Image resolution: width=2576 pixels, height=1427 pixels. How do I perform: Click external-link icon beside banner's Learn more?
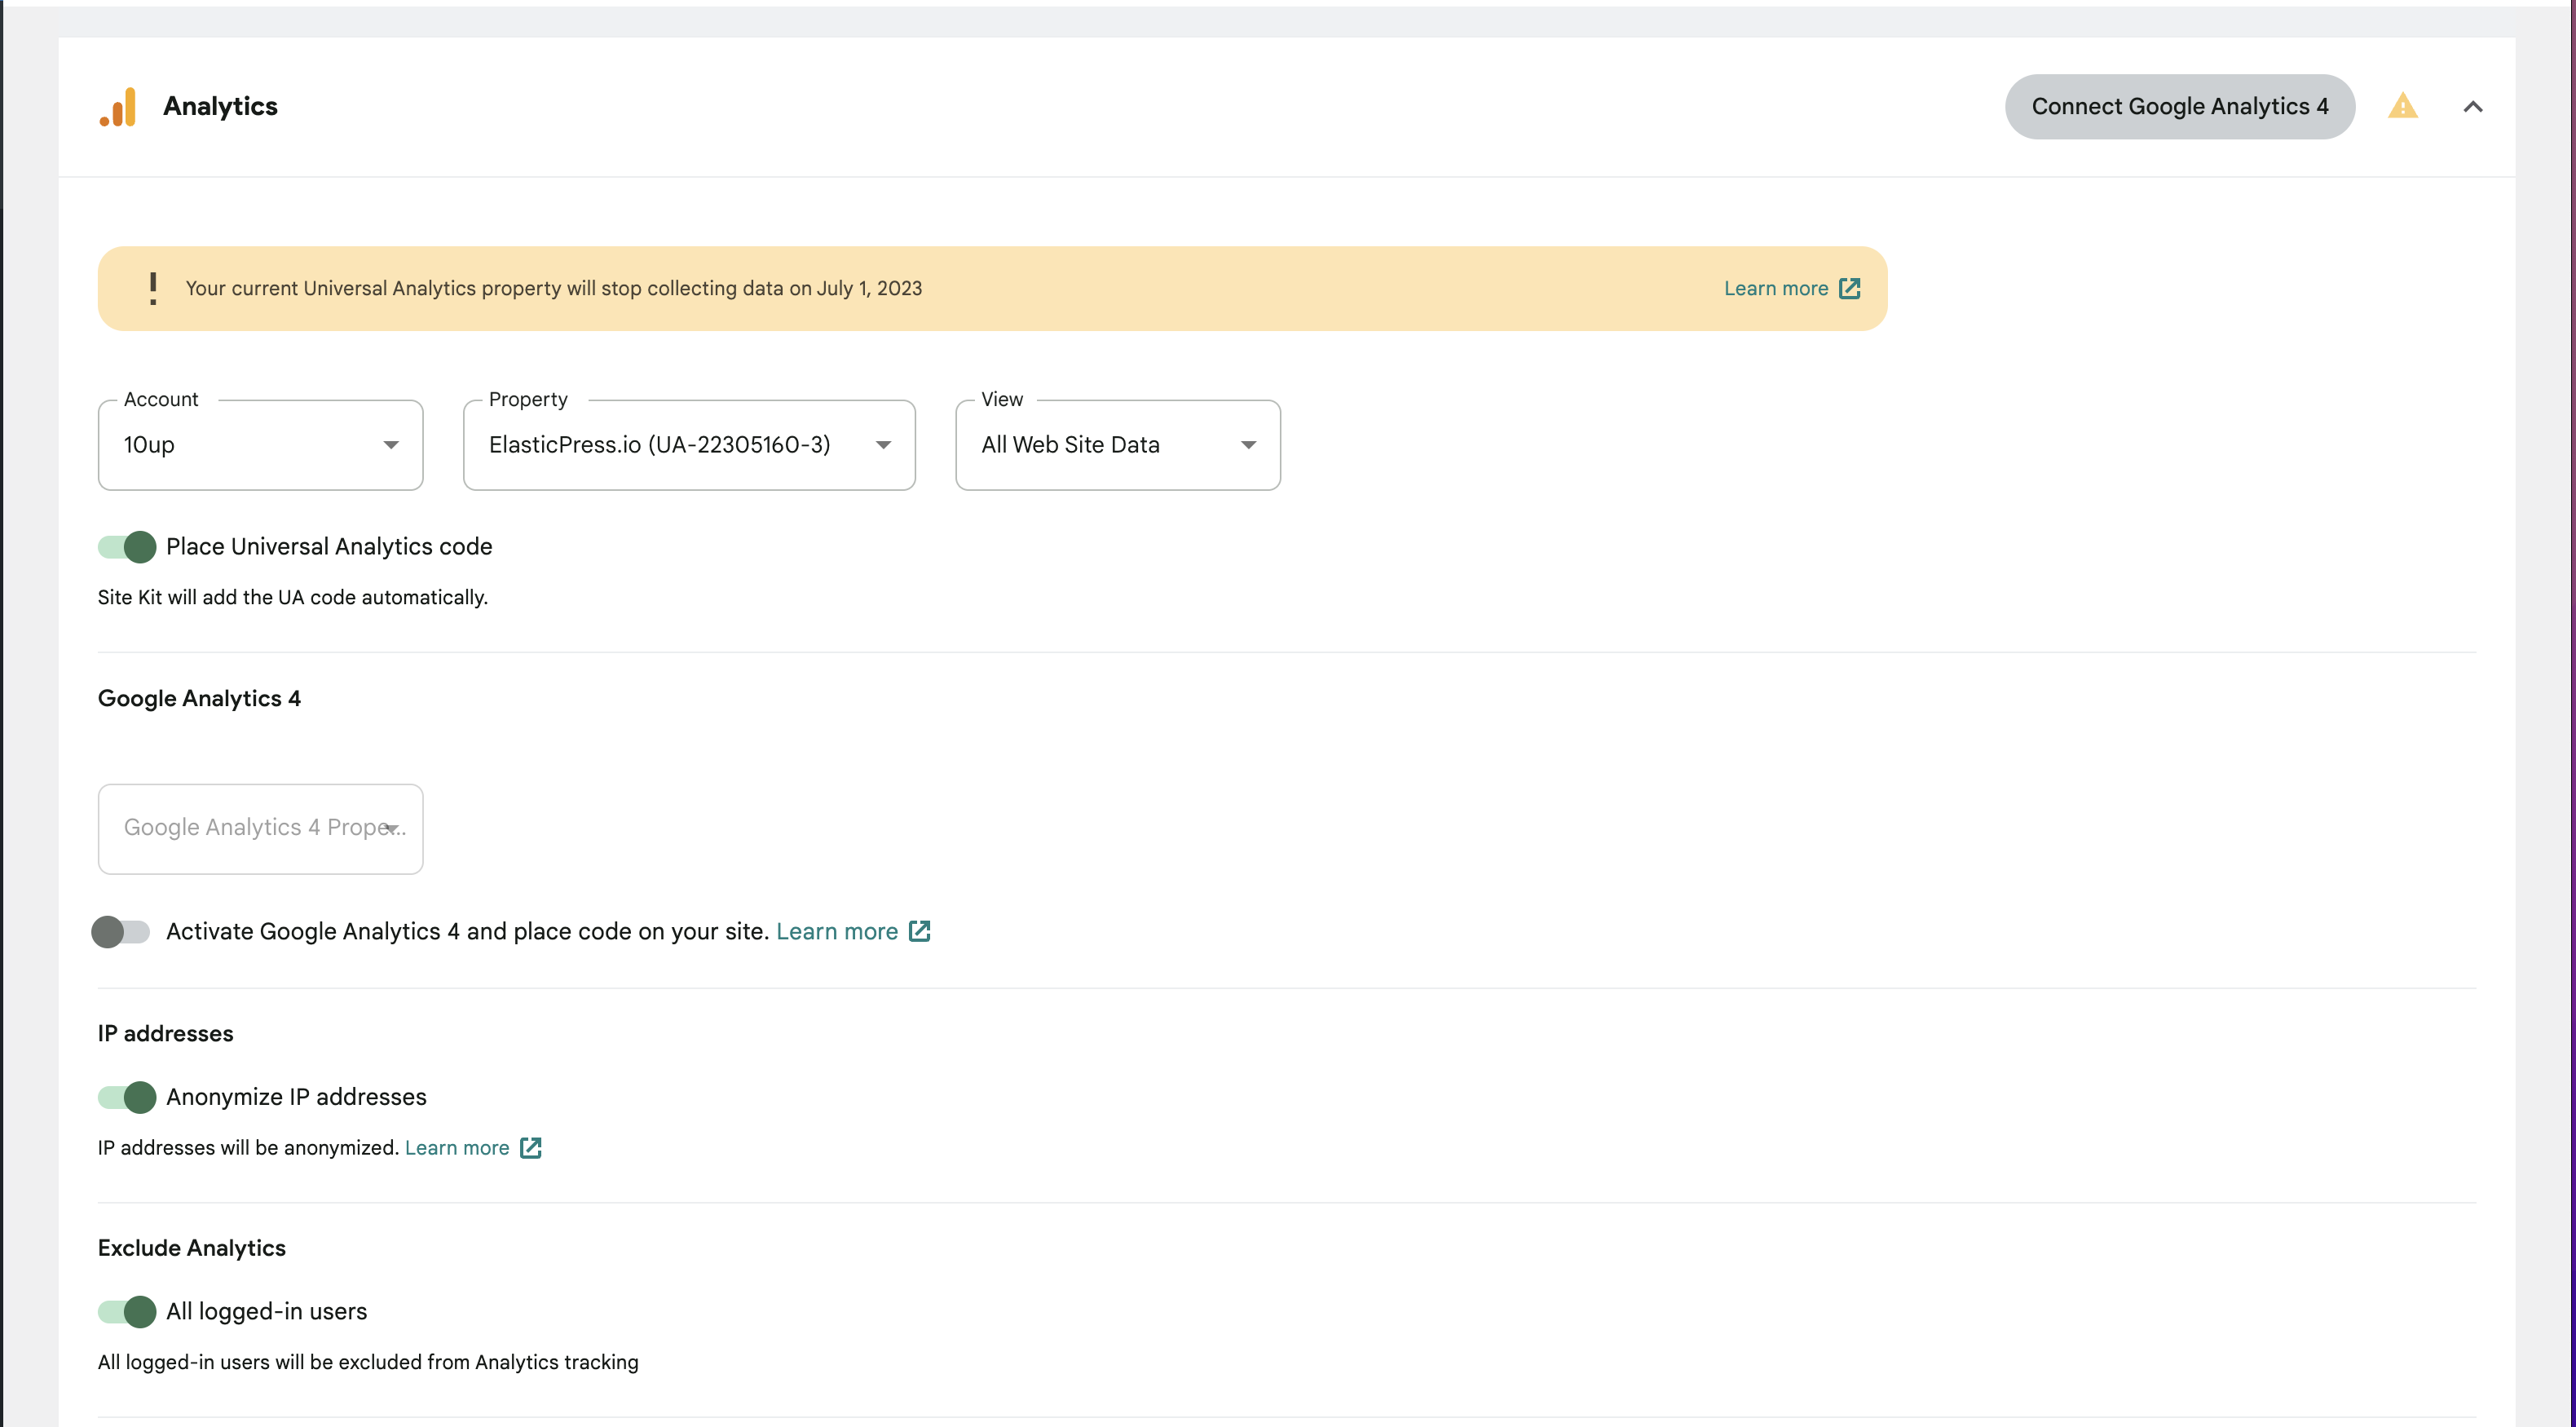[x=1850, y=288]
